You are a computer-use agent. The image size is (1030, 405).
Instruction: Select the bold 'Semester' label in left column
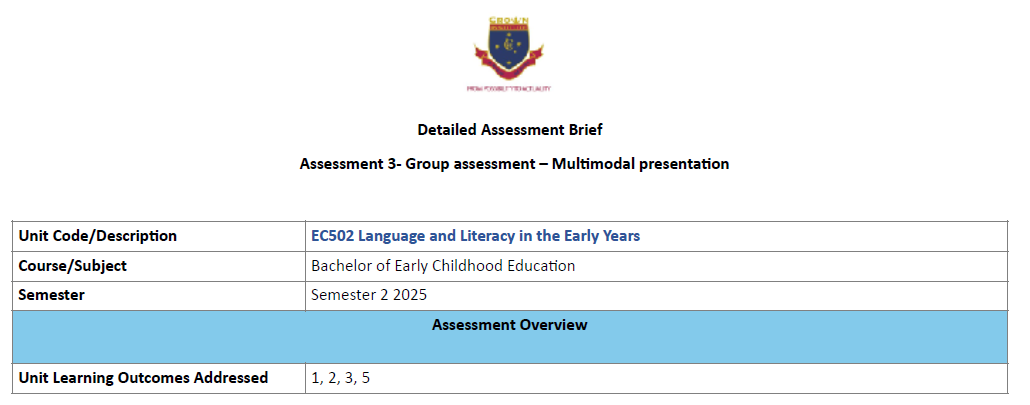click(52, 295)
